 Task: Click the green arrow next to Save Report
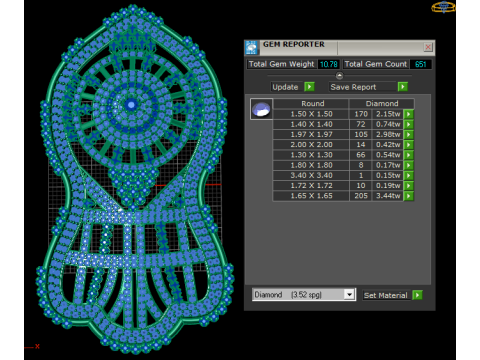point(403,87)
